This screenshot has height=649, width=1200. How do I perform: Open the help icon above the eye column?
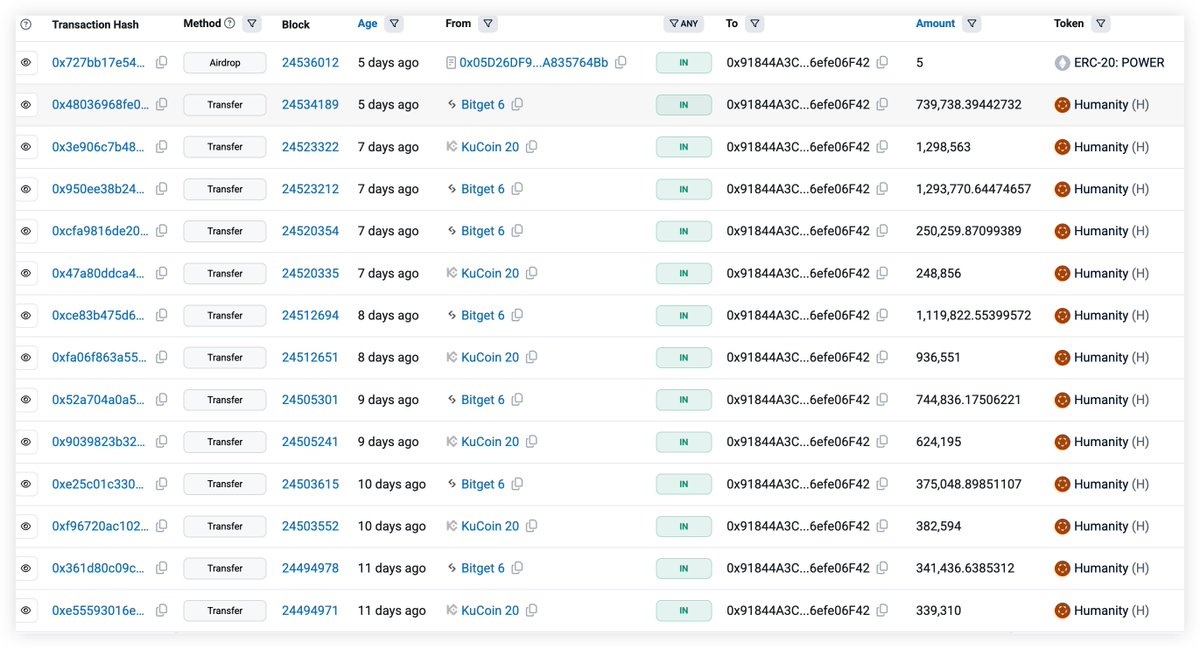click(x=26, y=24)
